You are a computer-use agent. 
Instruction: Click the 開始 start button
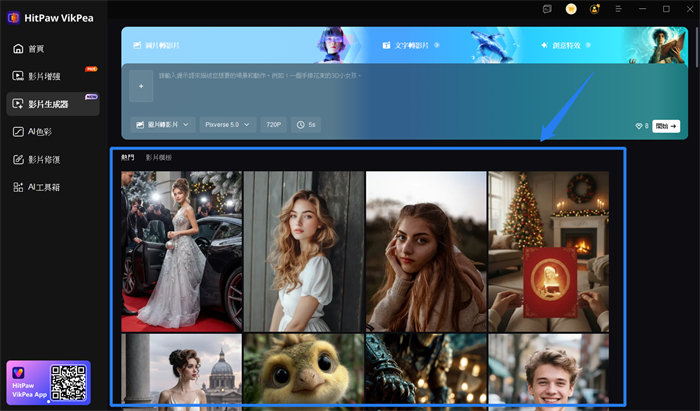666,126
